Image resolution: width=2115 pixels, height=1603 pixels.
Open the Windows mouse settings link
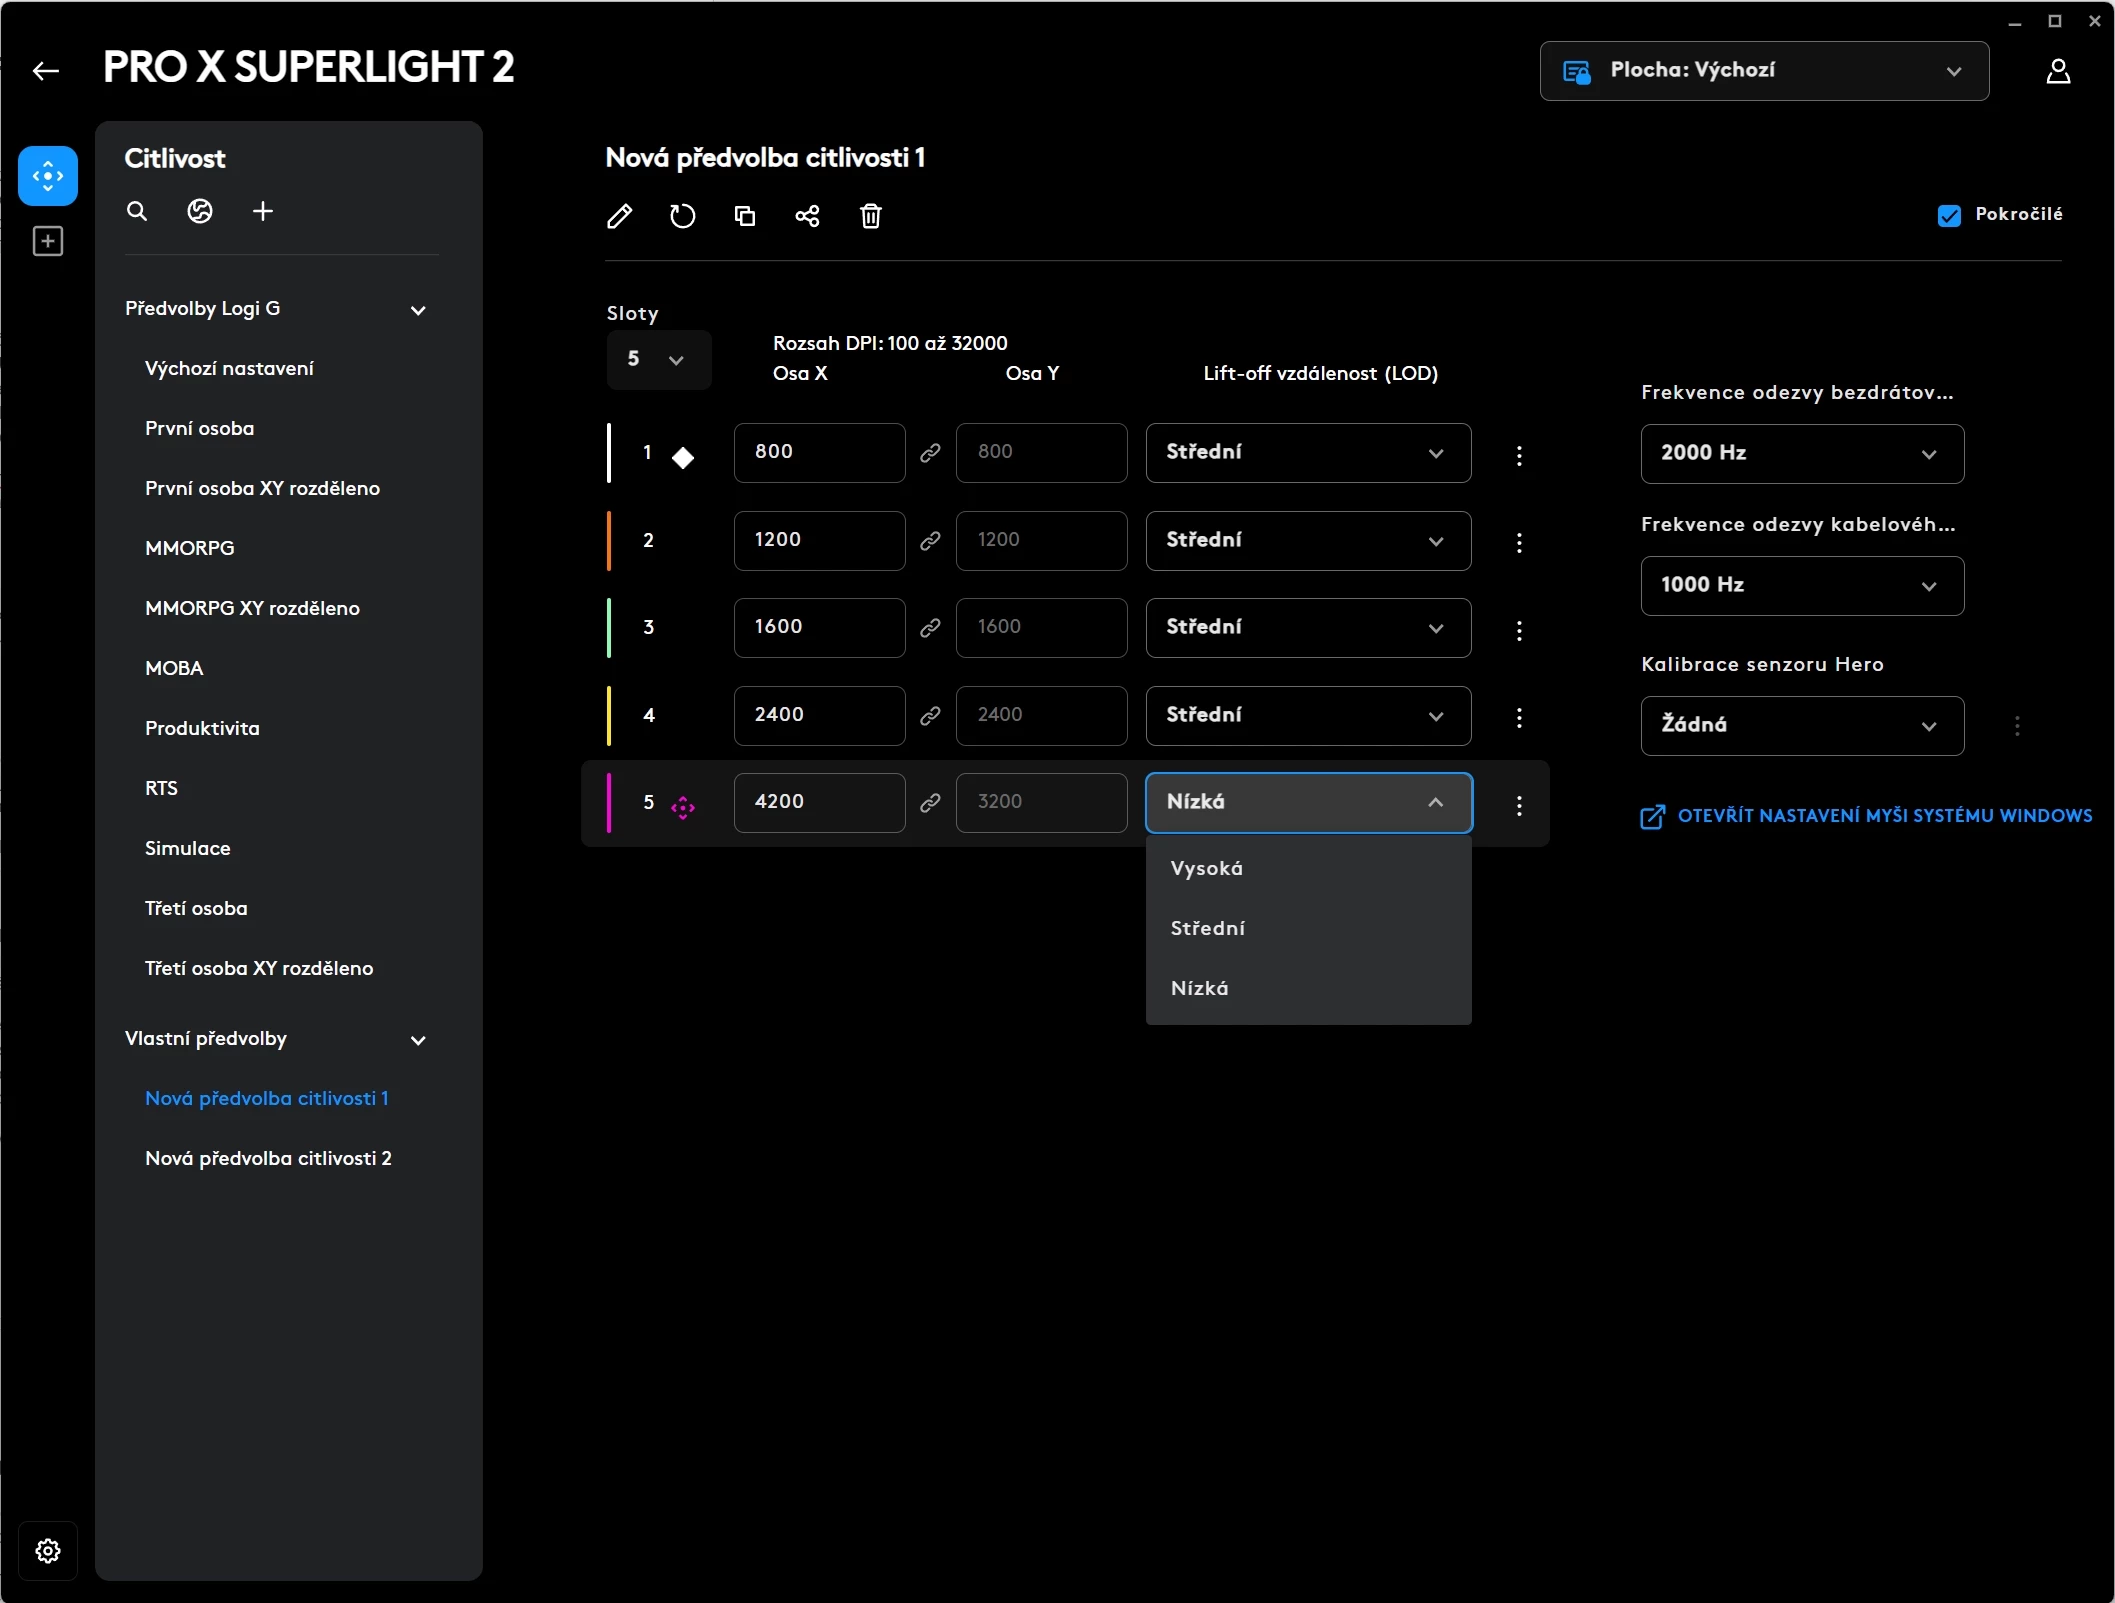(1866, 816)
